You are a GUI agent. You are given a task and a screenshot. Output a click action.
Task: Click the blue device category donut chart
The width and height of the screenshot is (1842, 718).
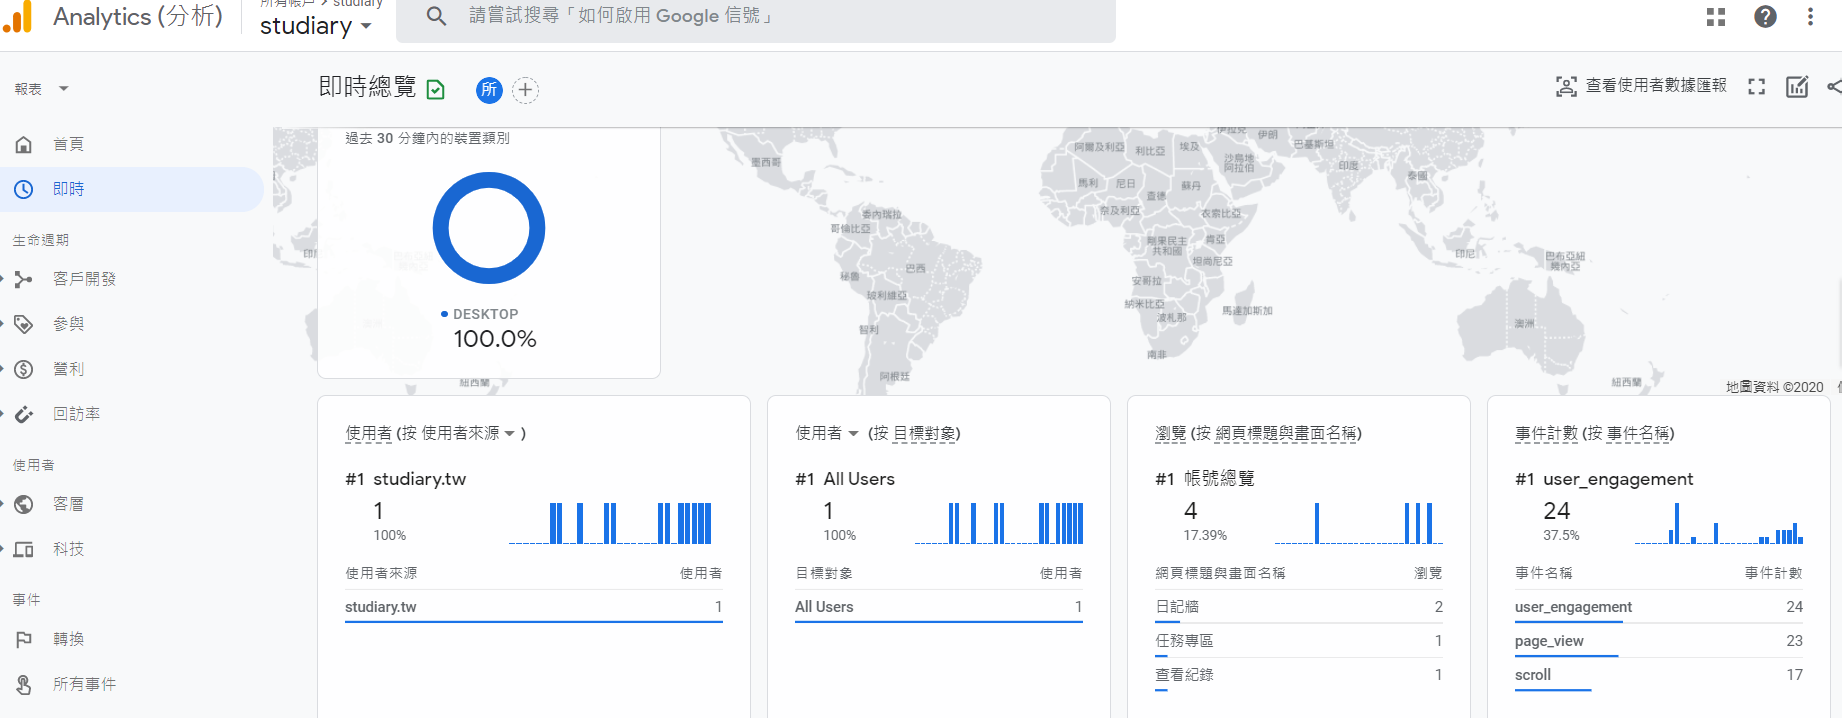(x=489, y=228)
